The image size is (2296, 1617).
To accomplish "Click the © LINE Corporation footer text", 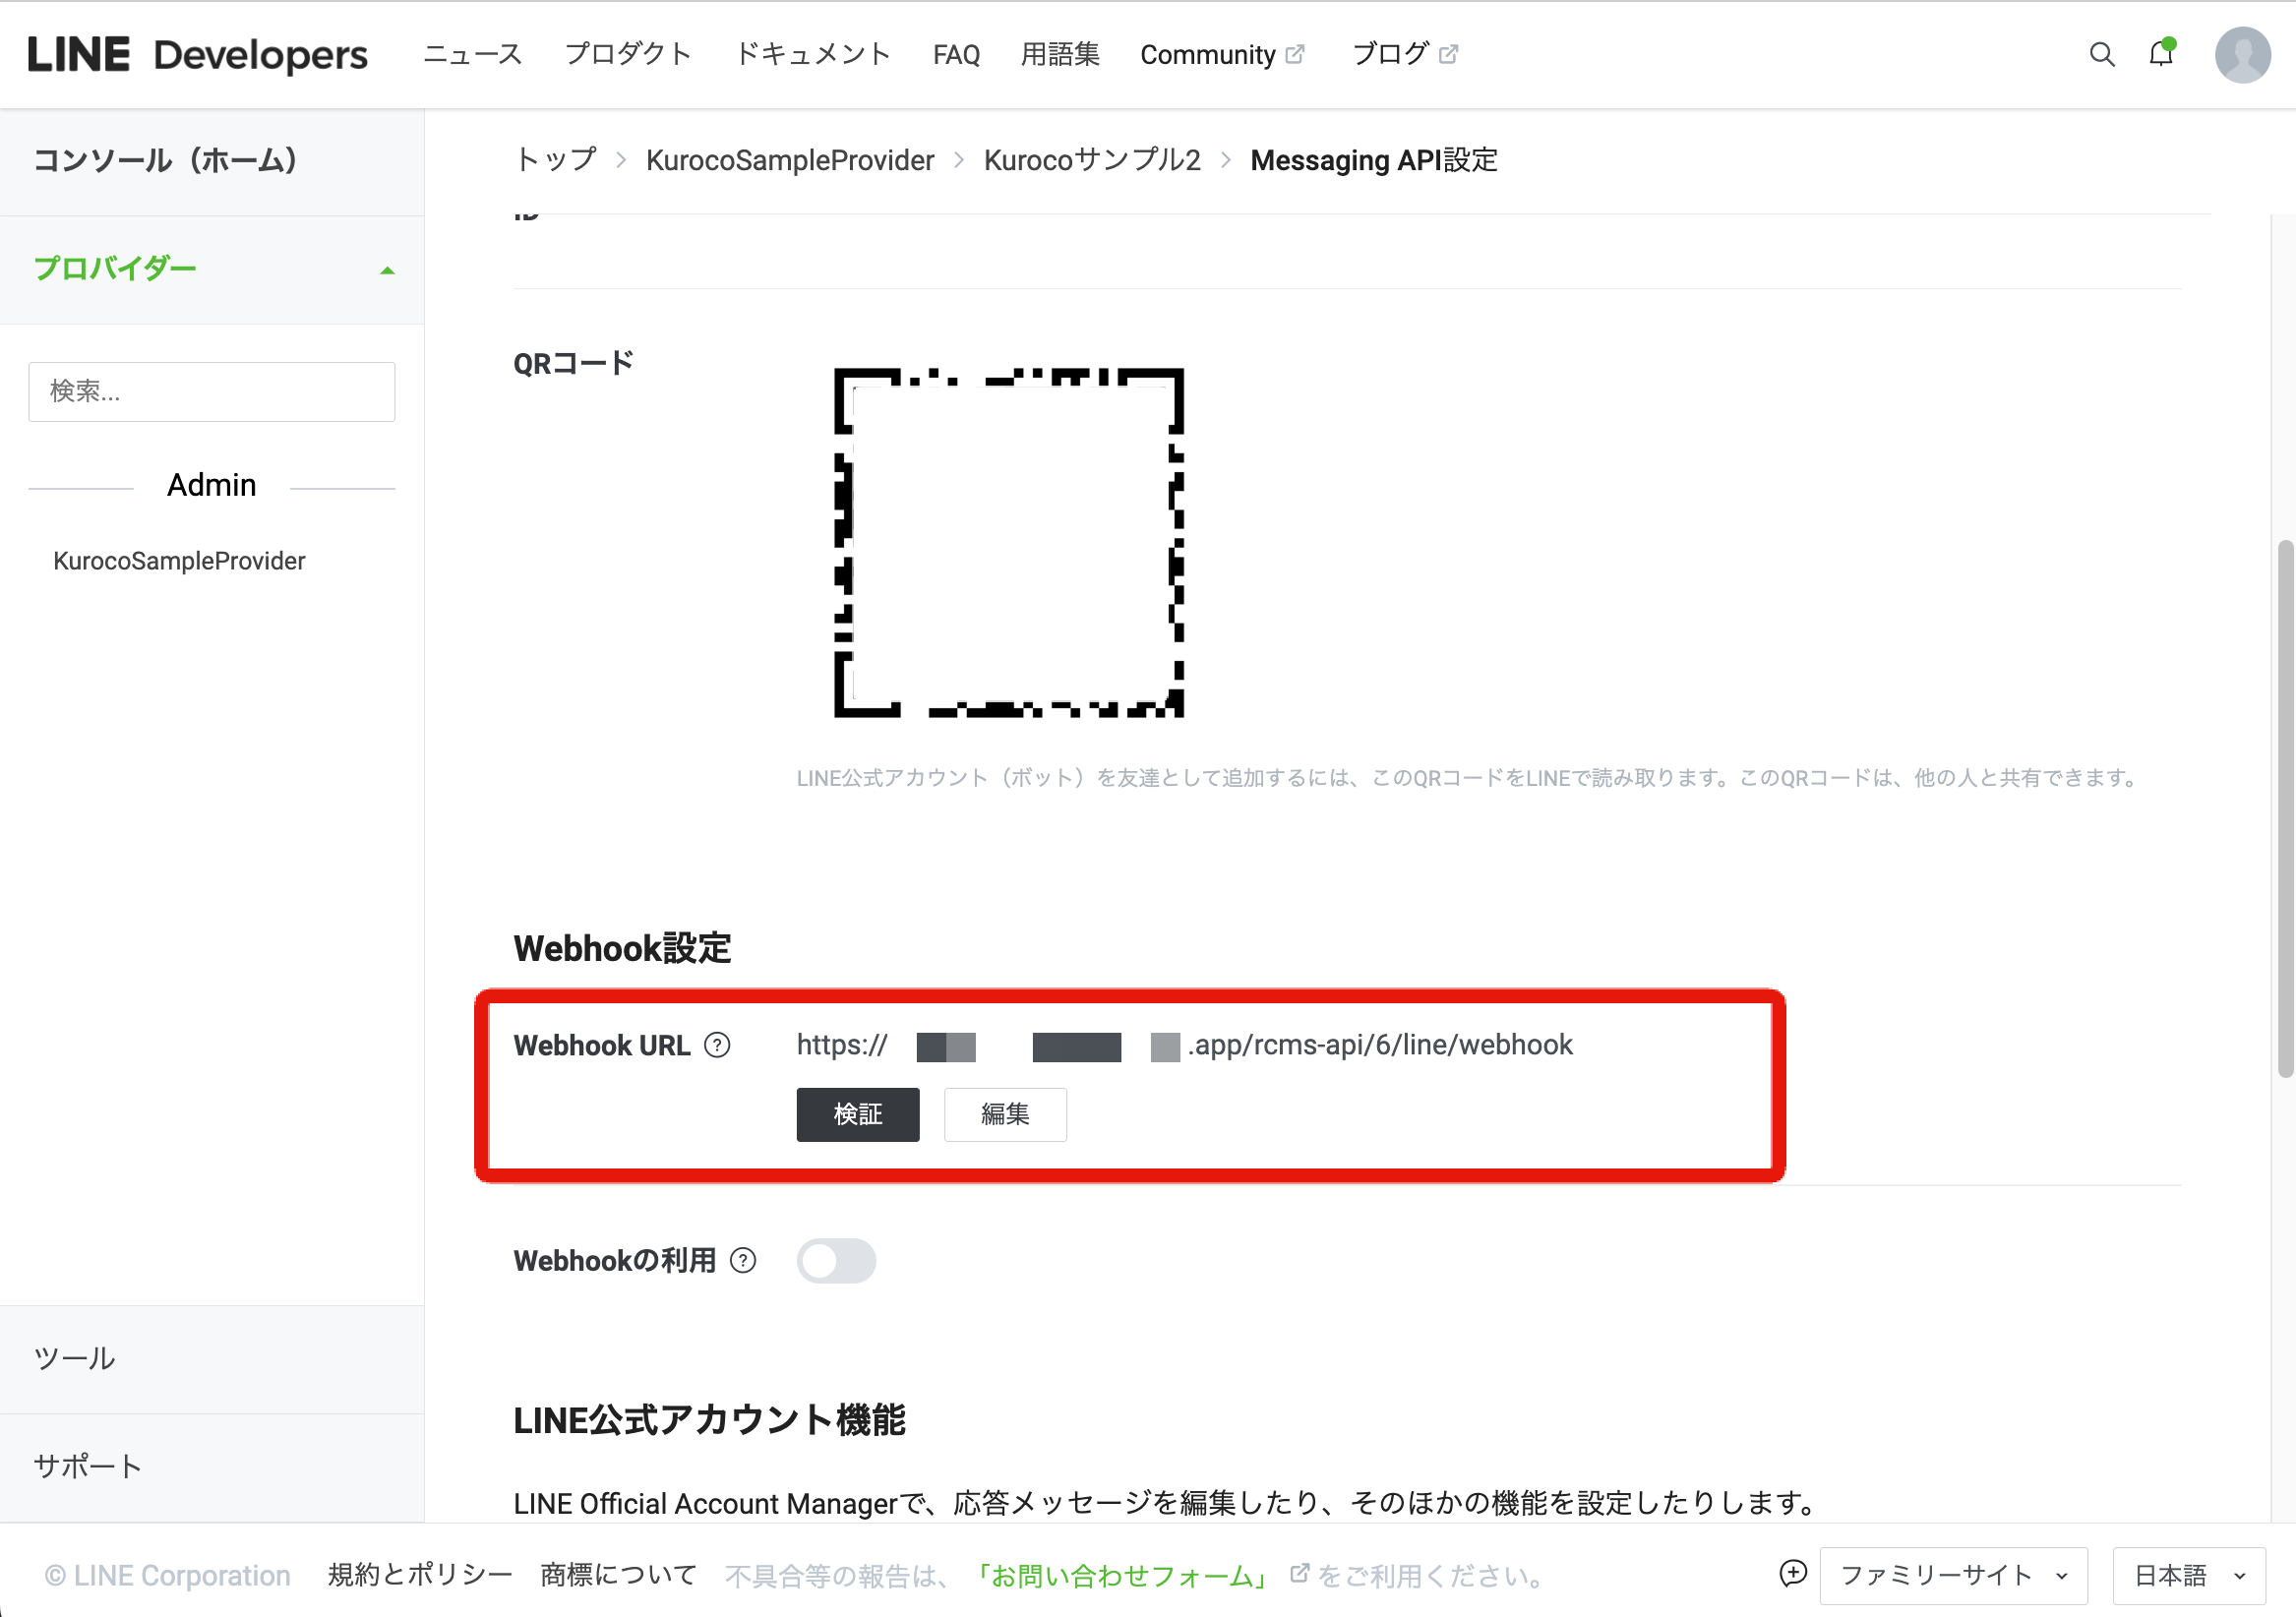I will click(x=167, y=1575).
